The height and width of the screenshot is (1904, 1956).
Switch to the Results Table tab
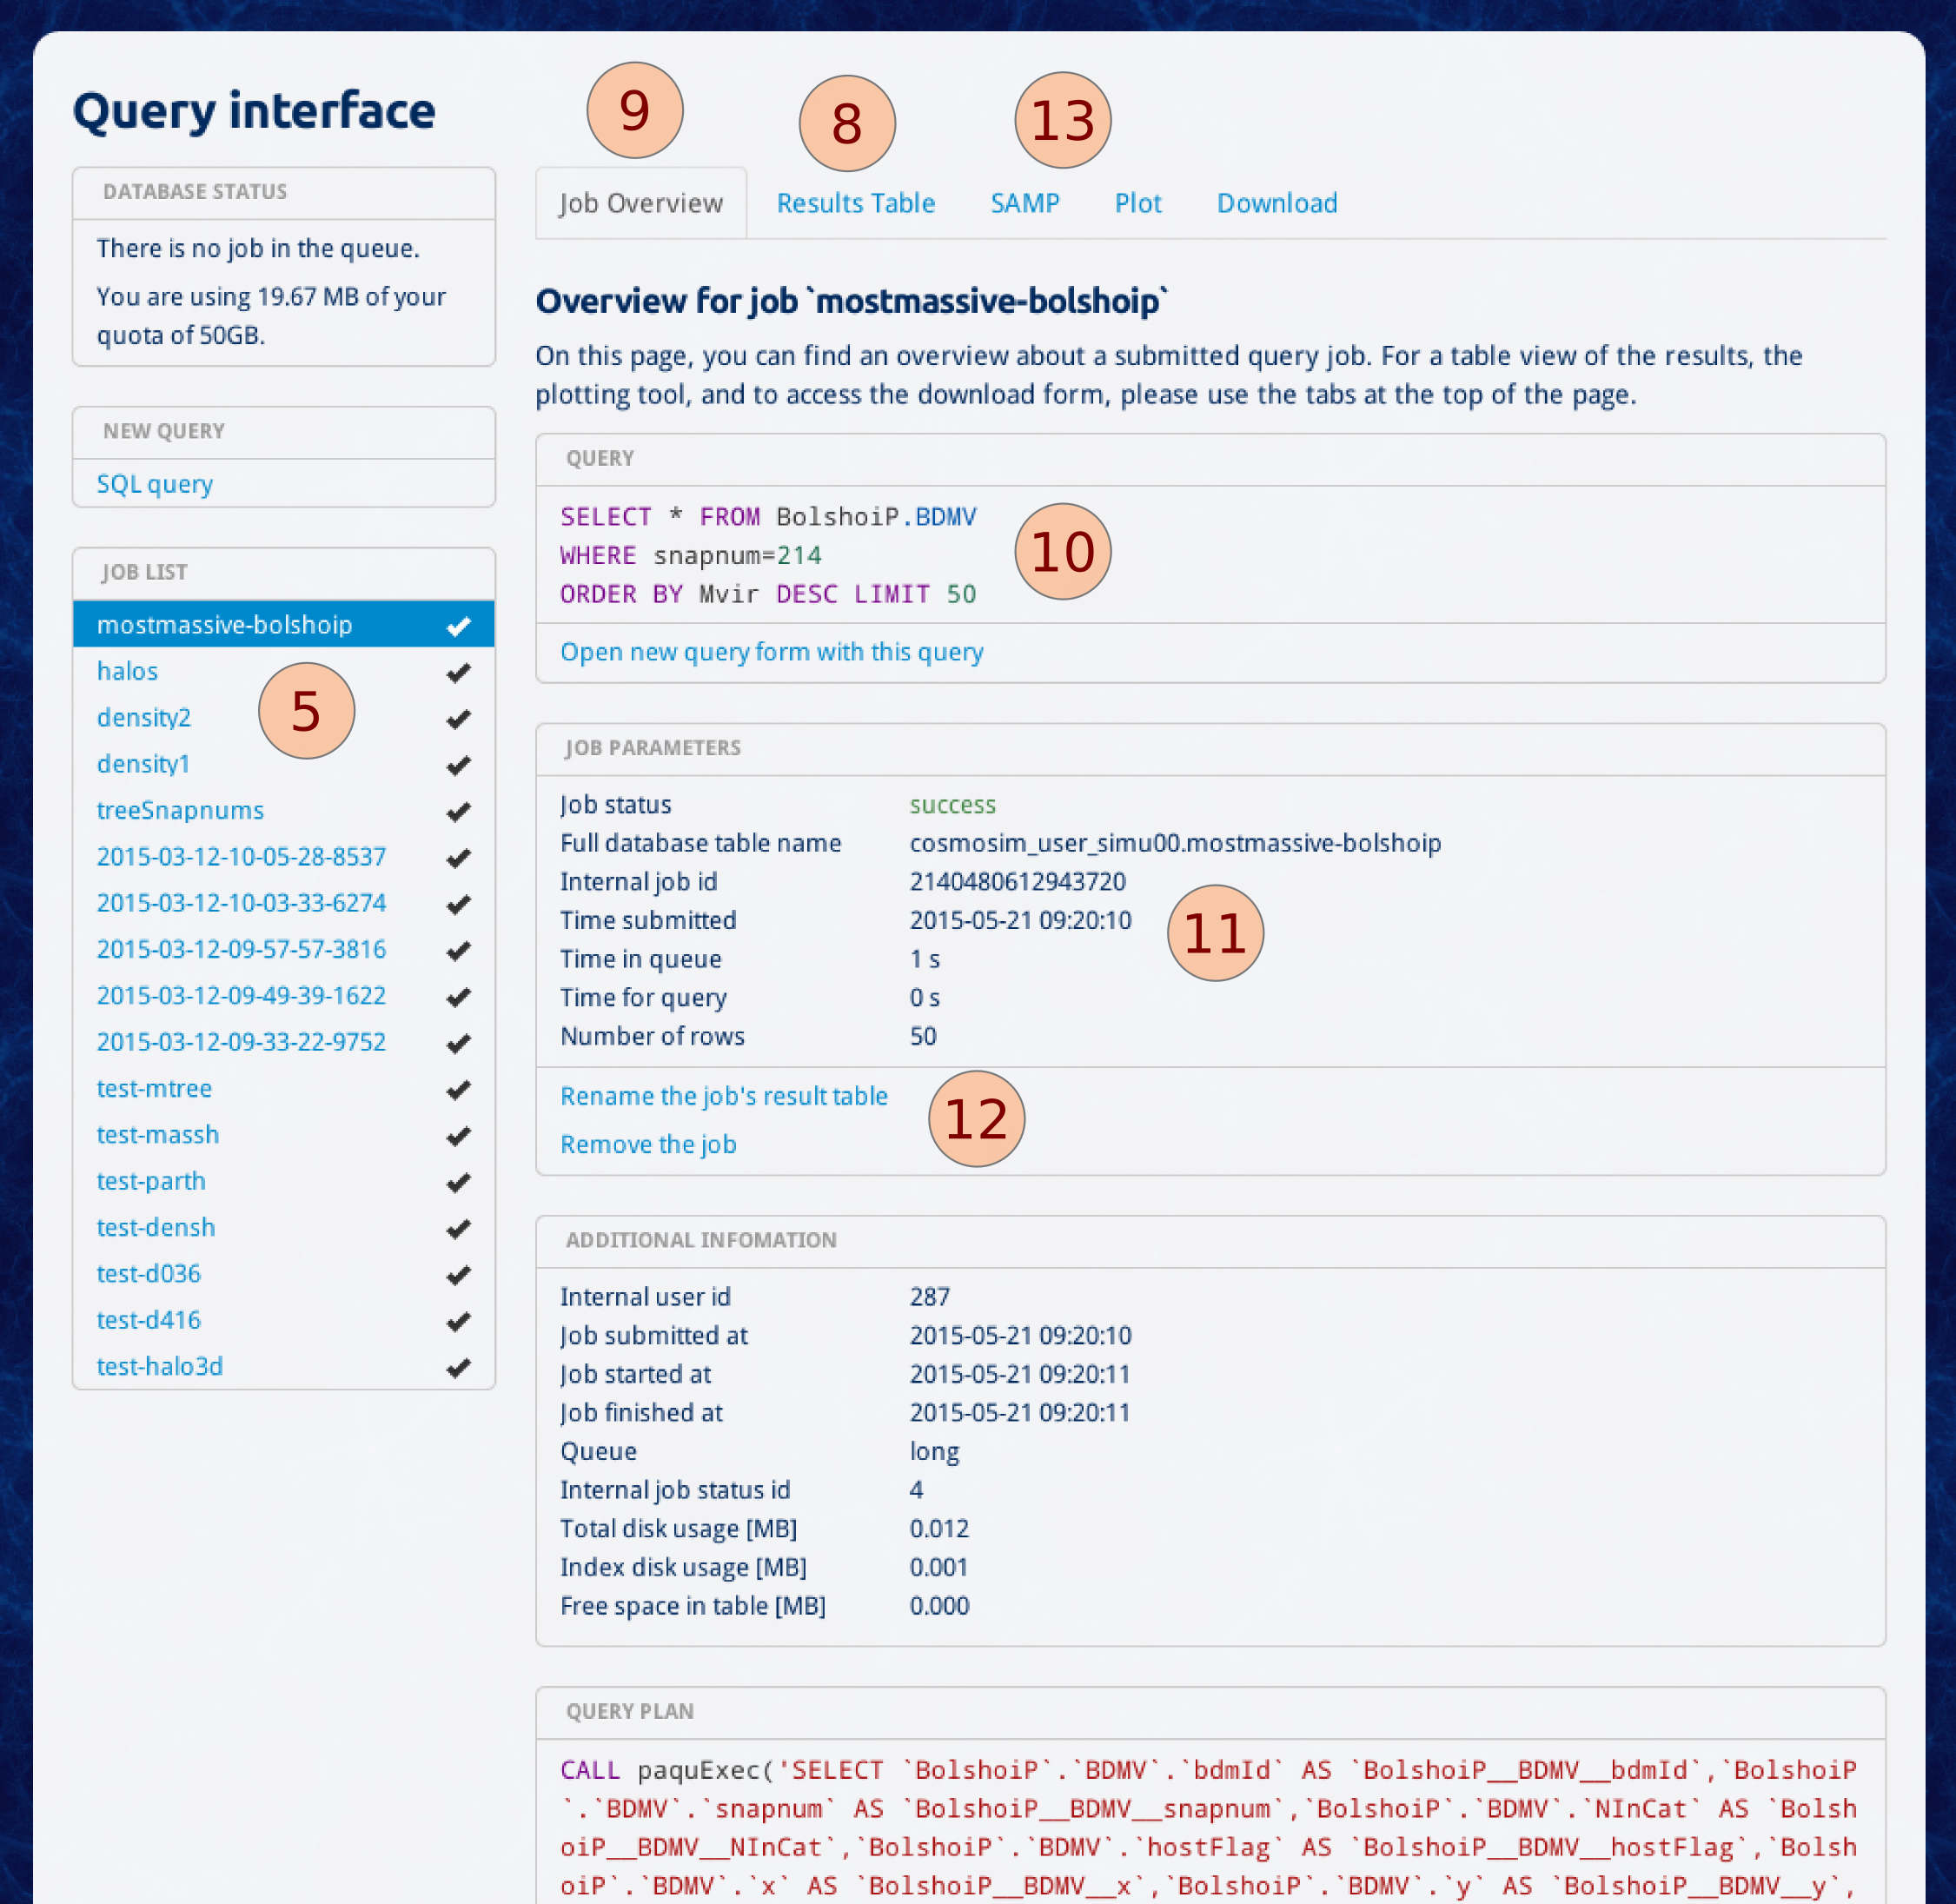click(856, 203)
